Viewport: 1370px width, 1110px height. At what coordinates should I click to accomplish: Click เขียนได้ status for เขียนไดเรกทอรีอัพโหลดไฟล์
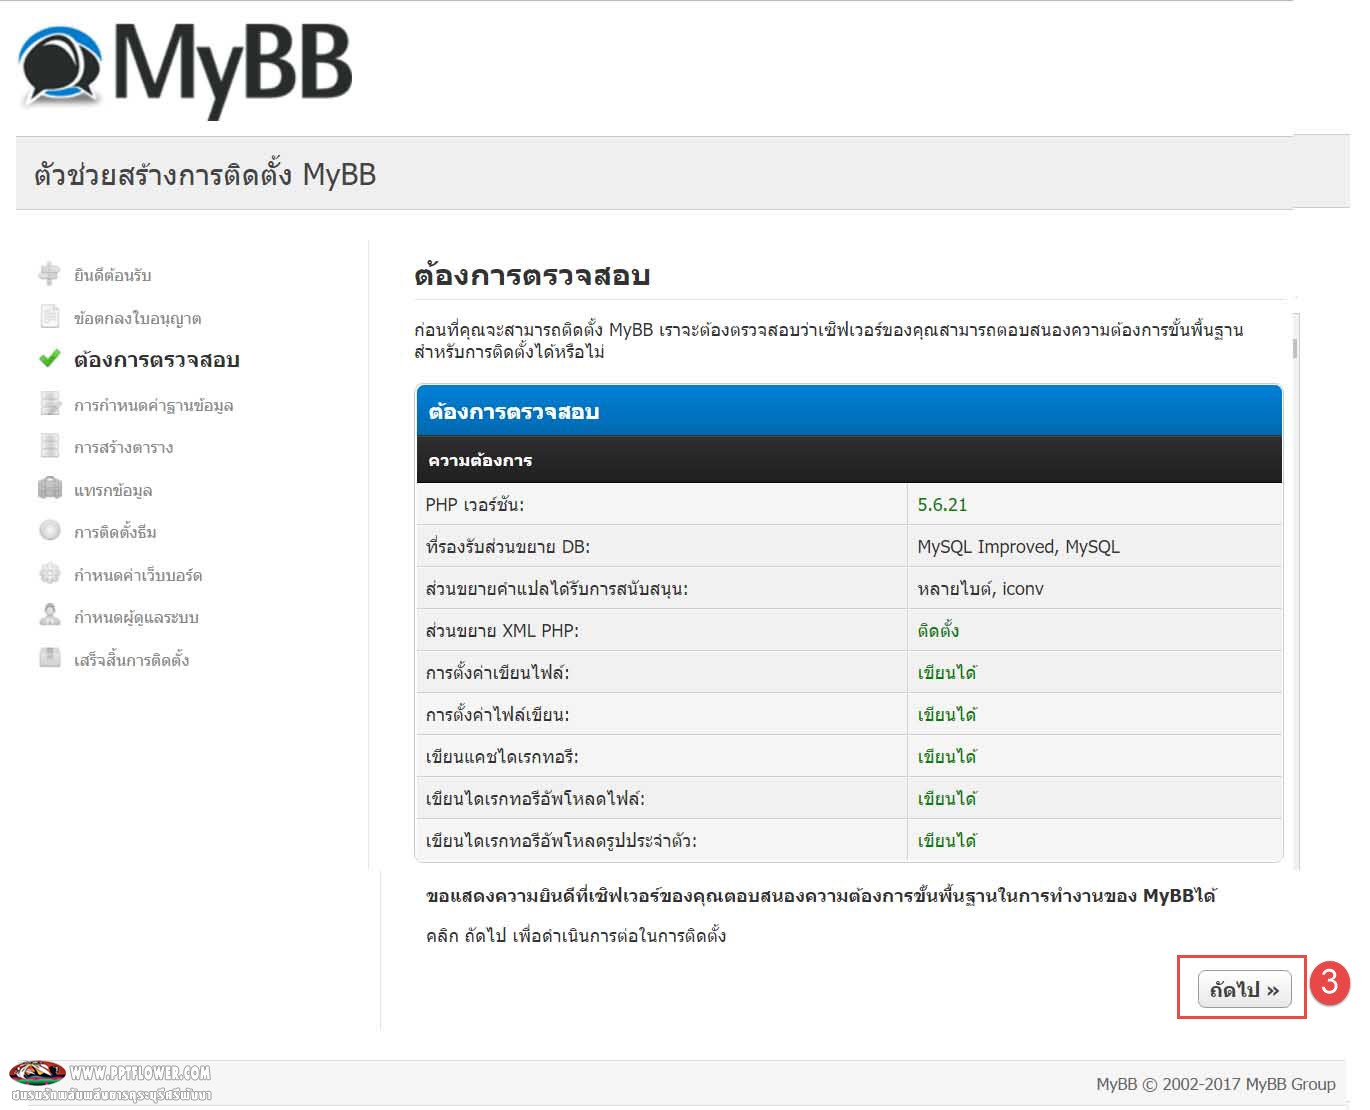[947, 799]
